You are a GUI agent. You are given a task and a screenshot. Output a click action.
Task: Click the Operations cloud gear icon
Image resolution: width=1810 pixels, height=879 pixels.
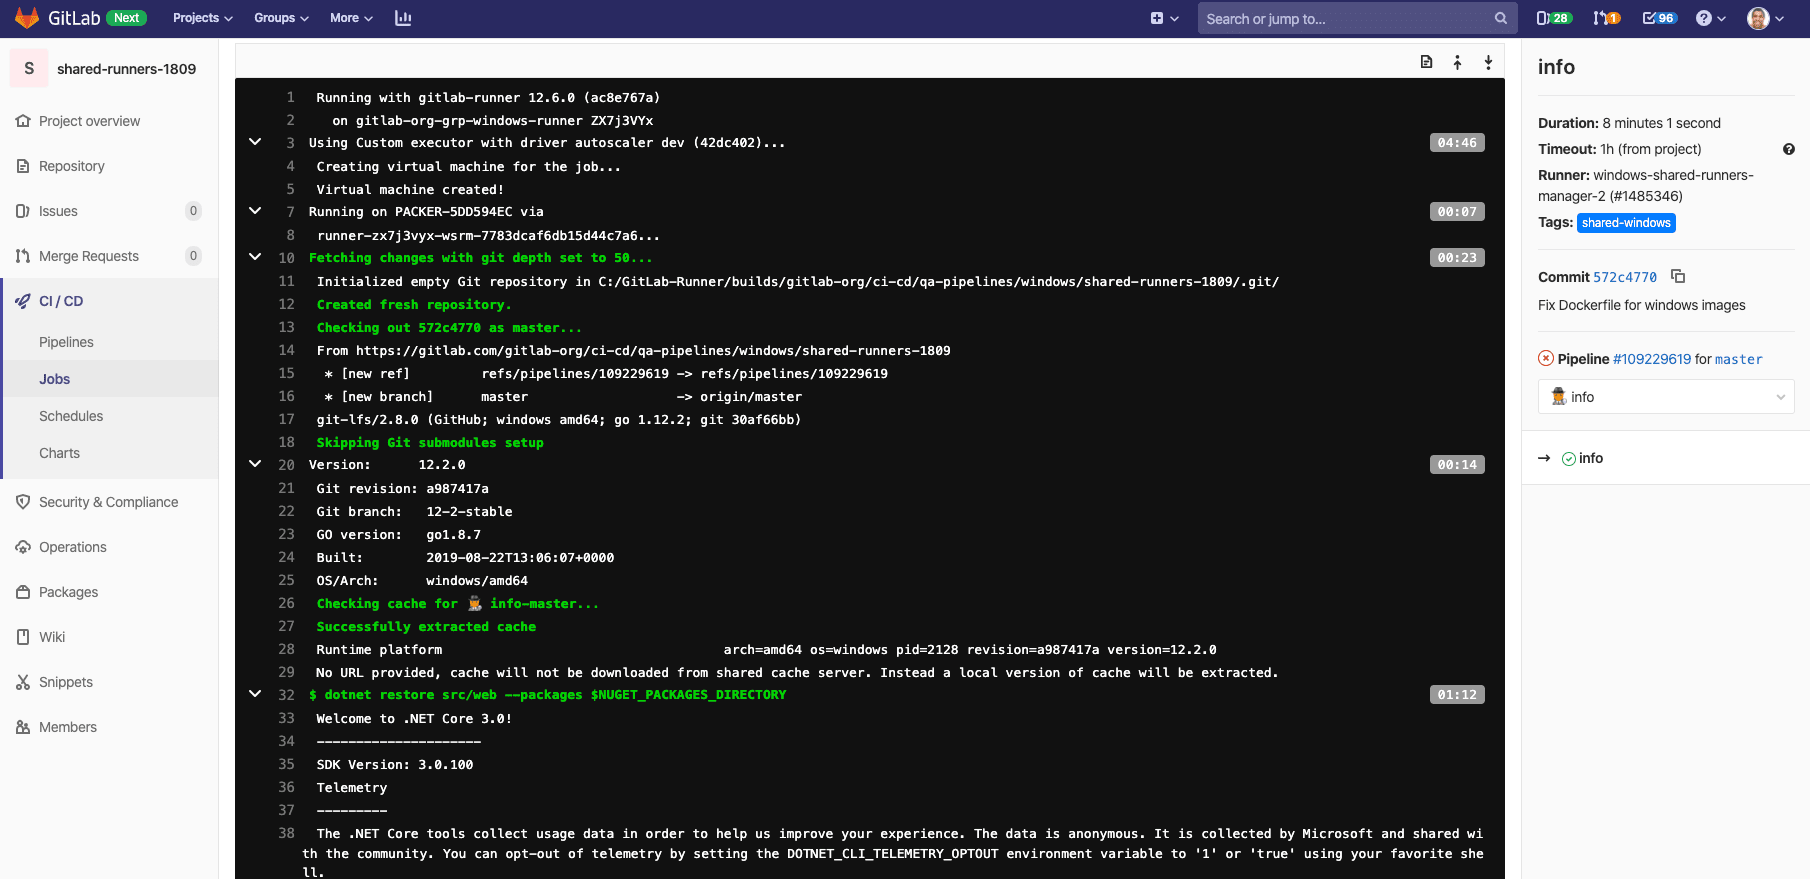[23, 547]
